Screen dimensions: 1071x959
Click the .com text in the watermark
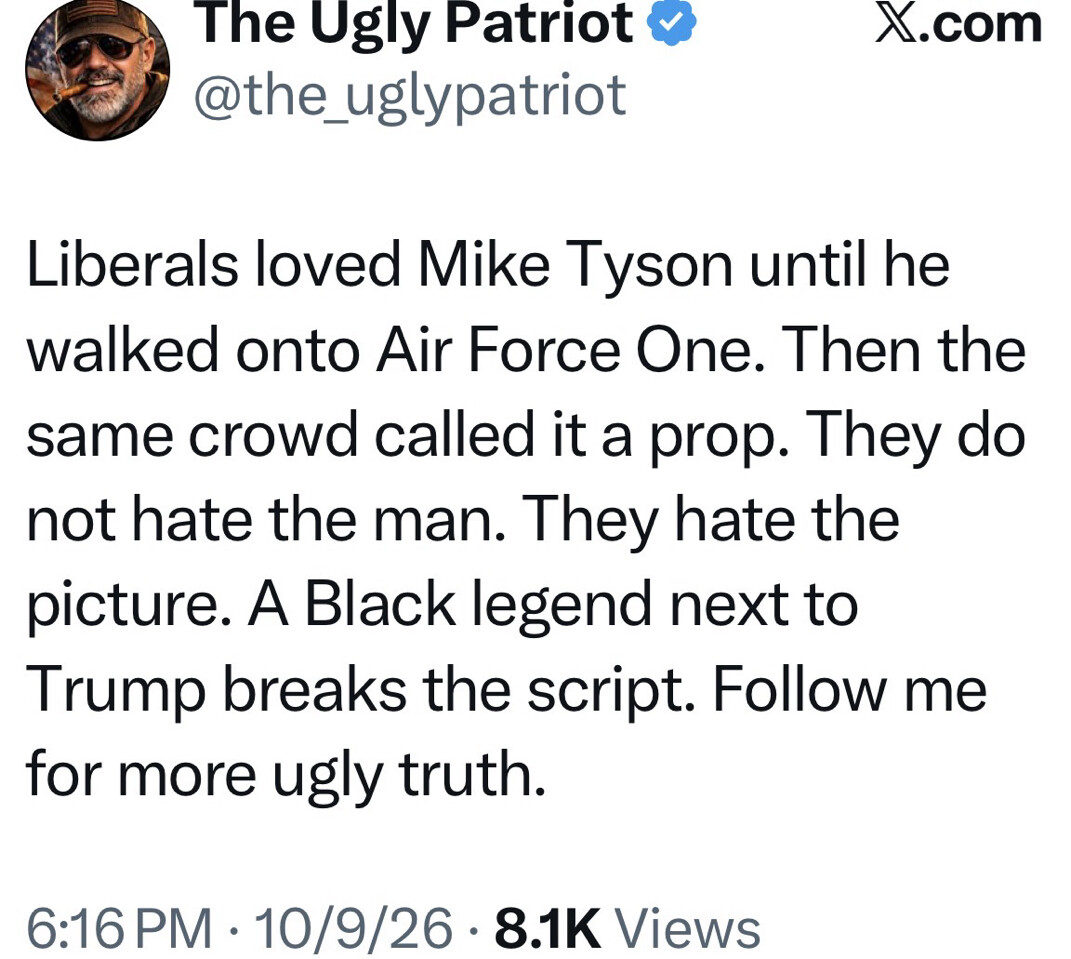[x=981, y=25]
